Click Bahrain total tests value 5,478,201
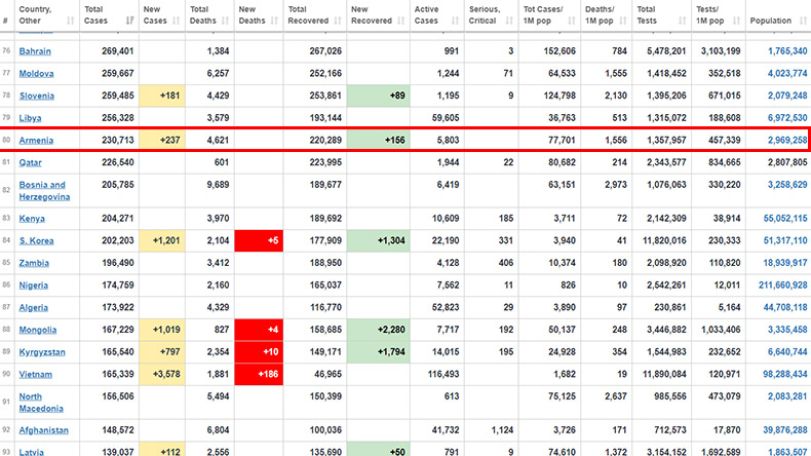This screenshot has height=456, width=811. tap(666, 51)
